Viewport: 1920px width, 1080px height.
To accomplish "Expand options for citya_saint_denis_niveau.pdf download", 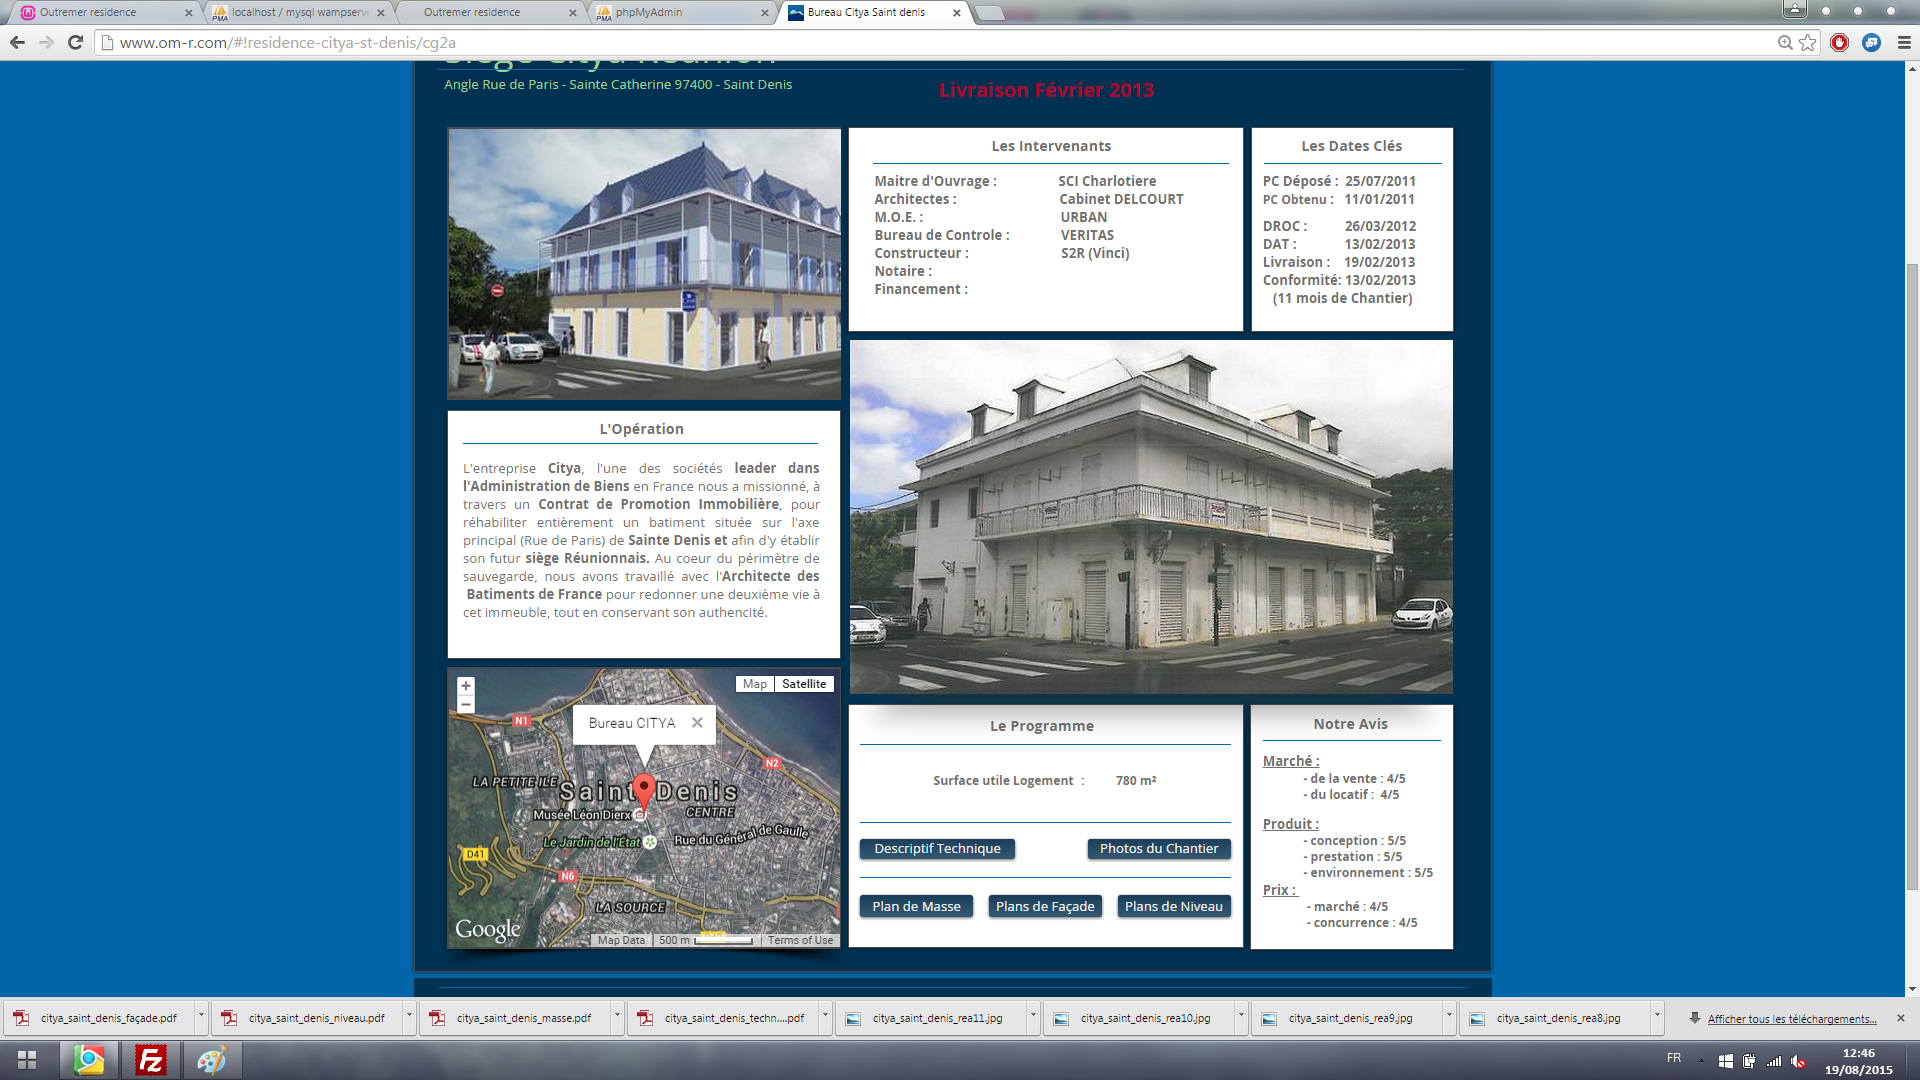I will (x=409, y=1017).
